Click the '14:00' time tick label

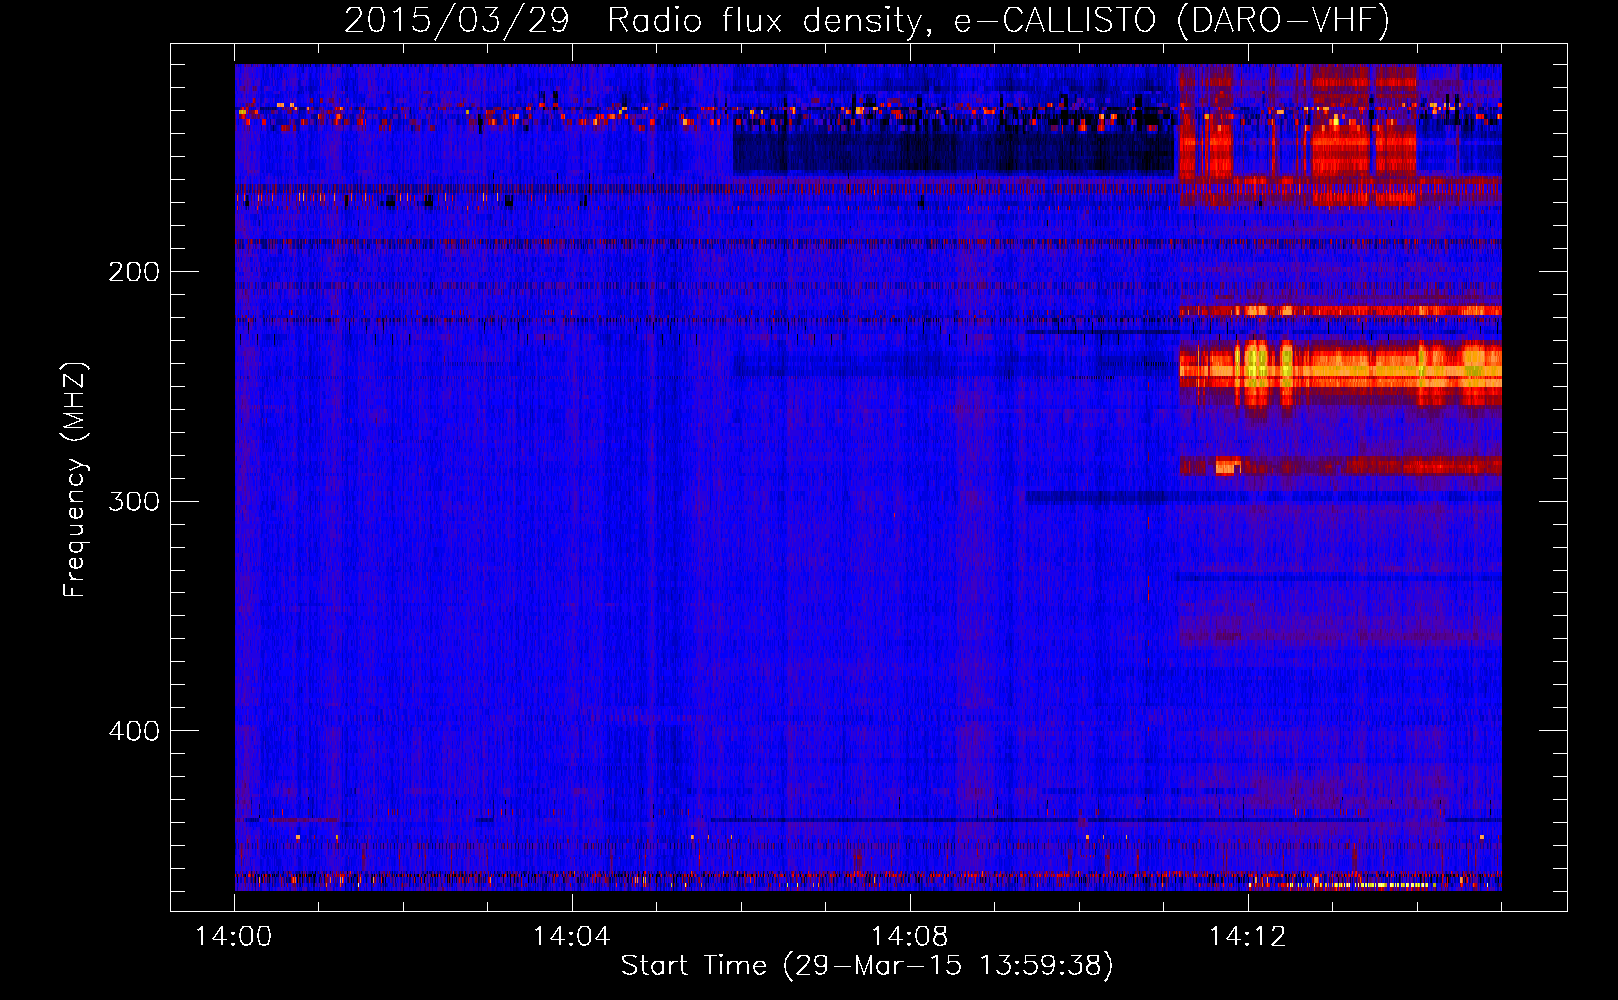[234, 936]
